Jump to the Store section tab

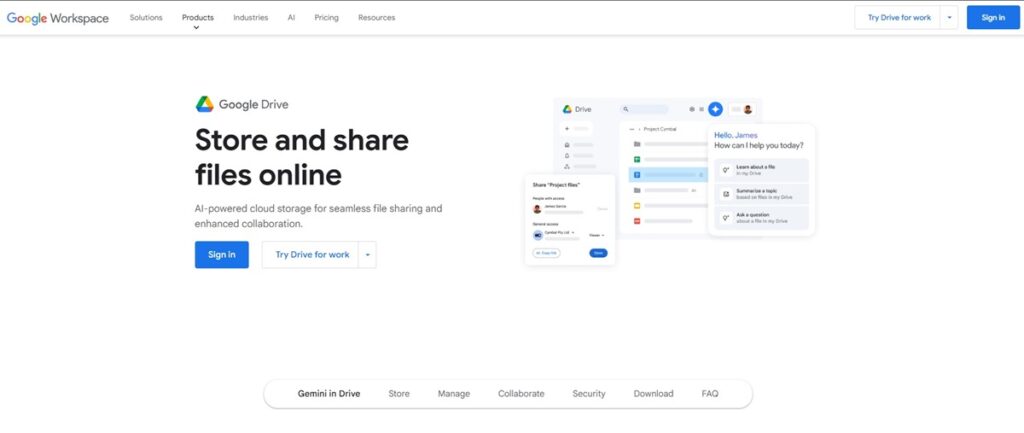pyautogui.click(x=399, y=394)
